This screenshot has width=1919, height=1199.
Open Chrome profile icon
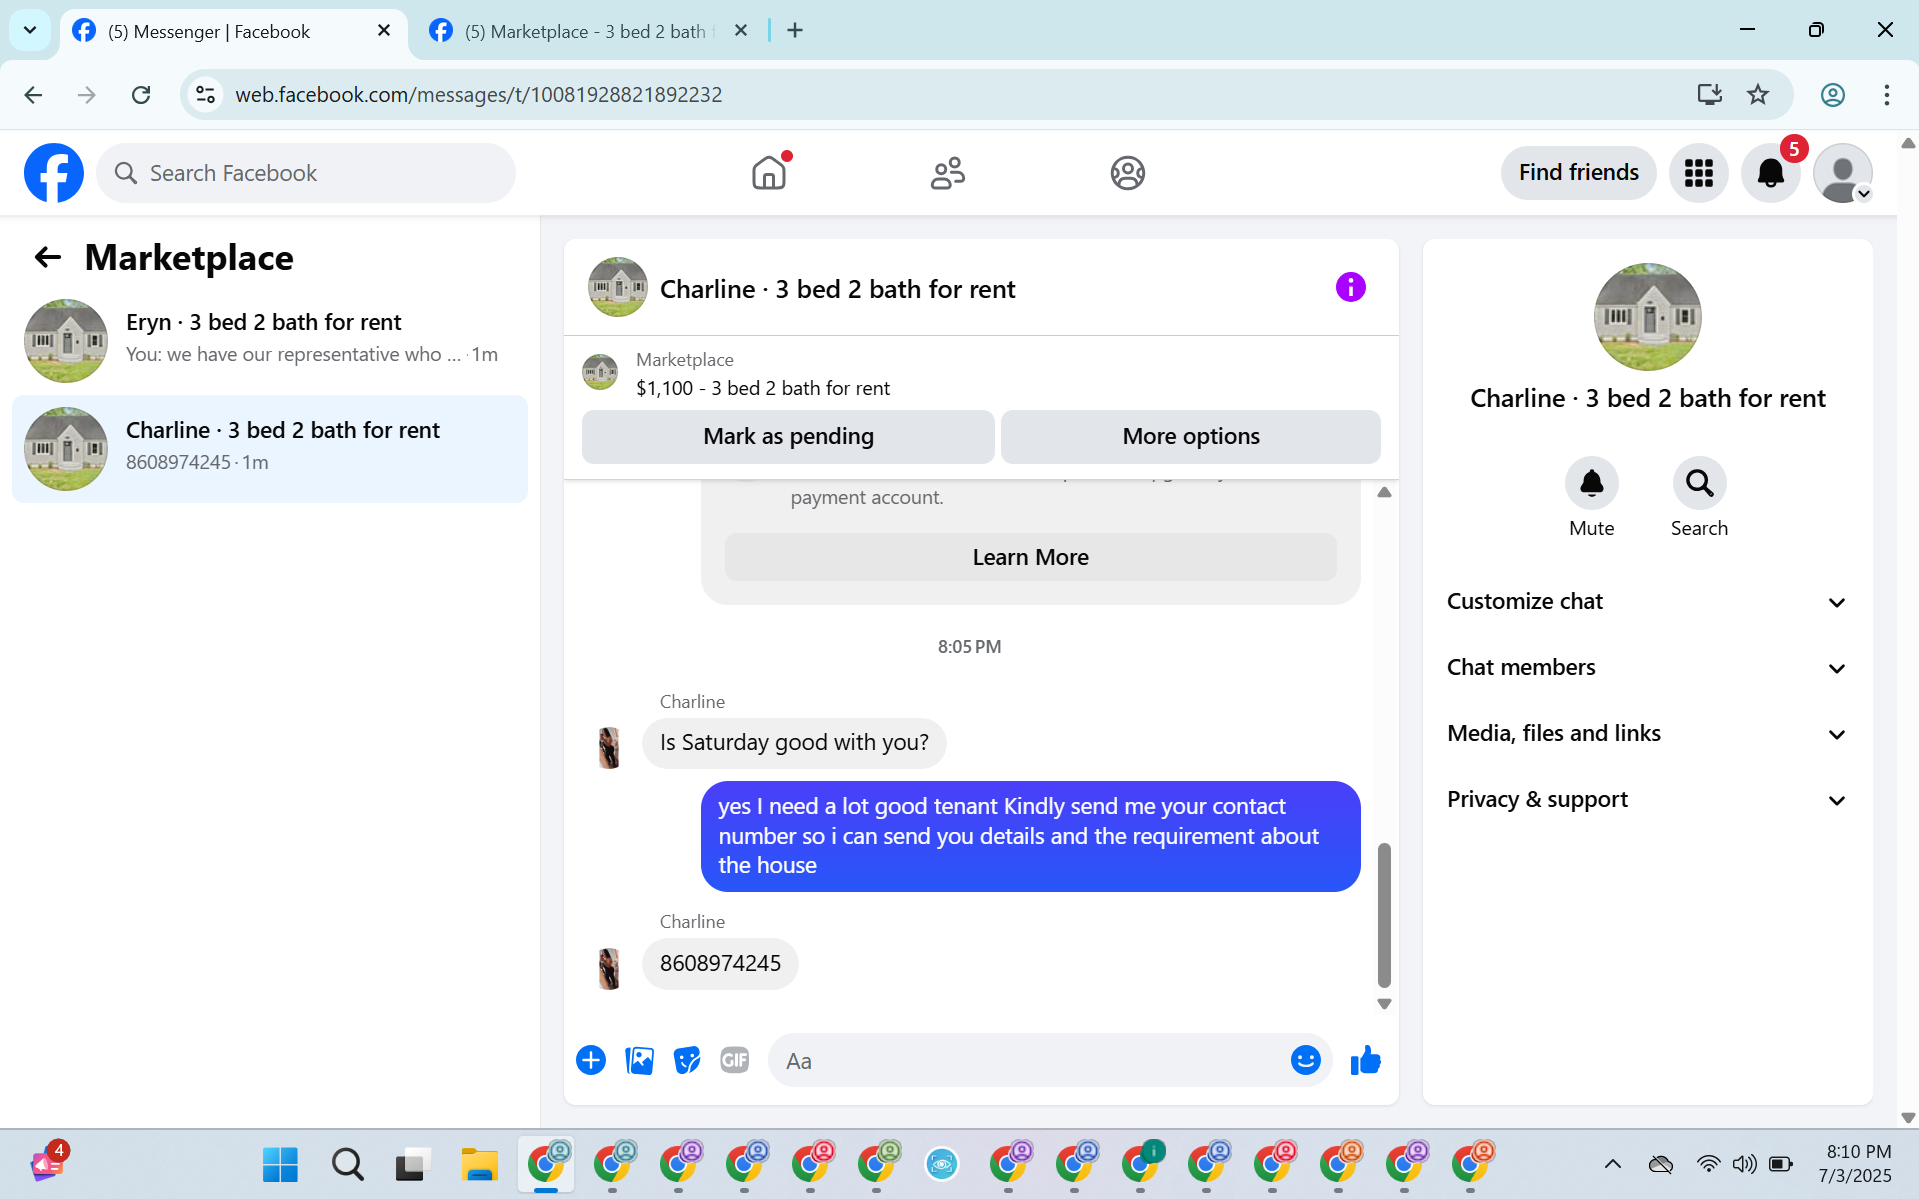pos(1832,95)
